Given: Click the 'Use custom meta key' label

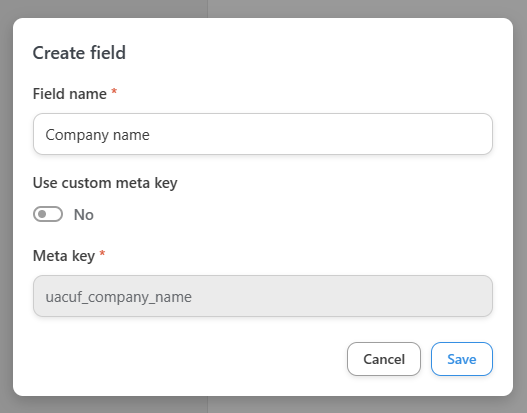Looking at the screenshot, I should click(x=105, y=183).
